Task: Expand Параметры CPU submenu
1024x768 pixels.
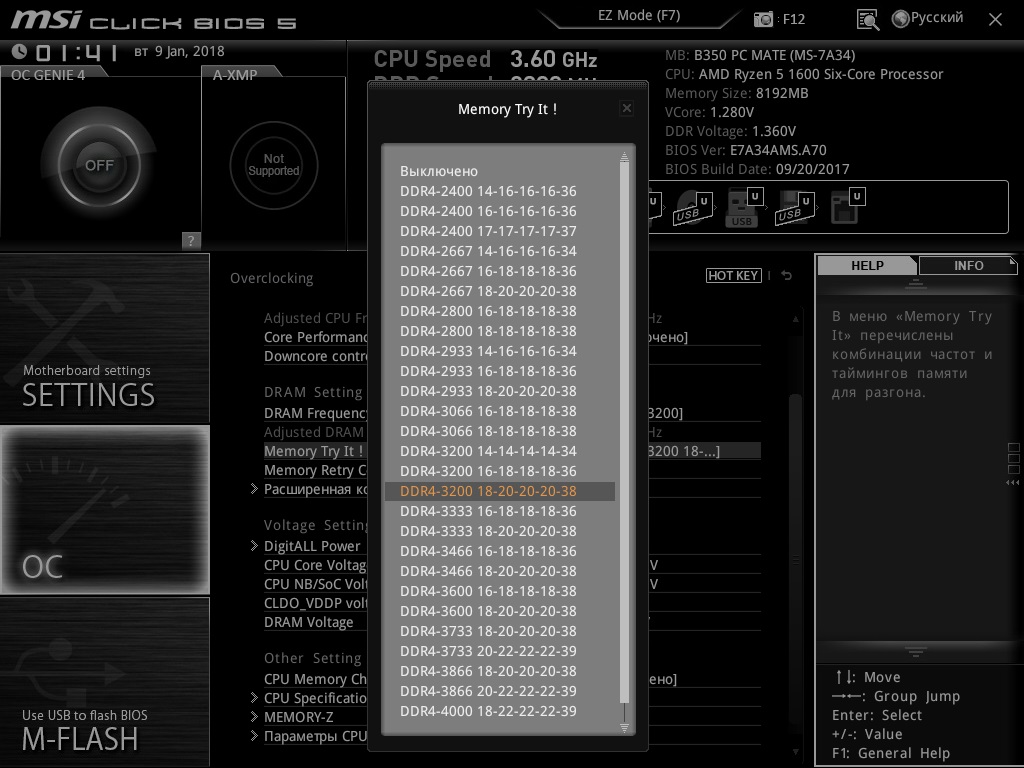Action: coord(308,736)
